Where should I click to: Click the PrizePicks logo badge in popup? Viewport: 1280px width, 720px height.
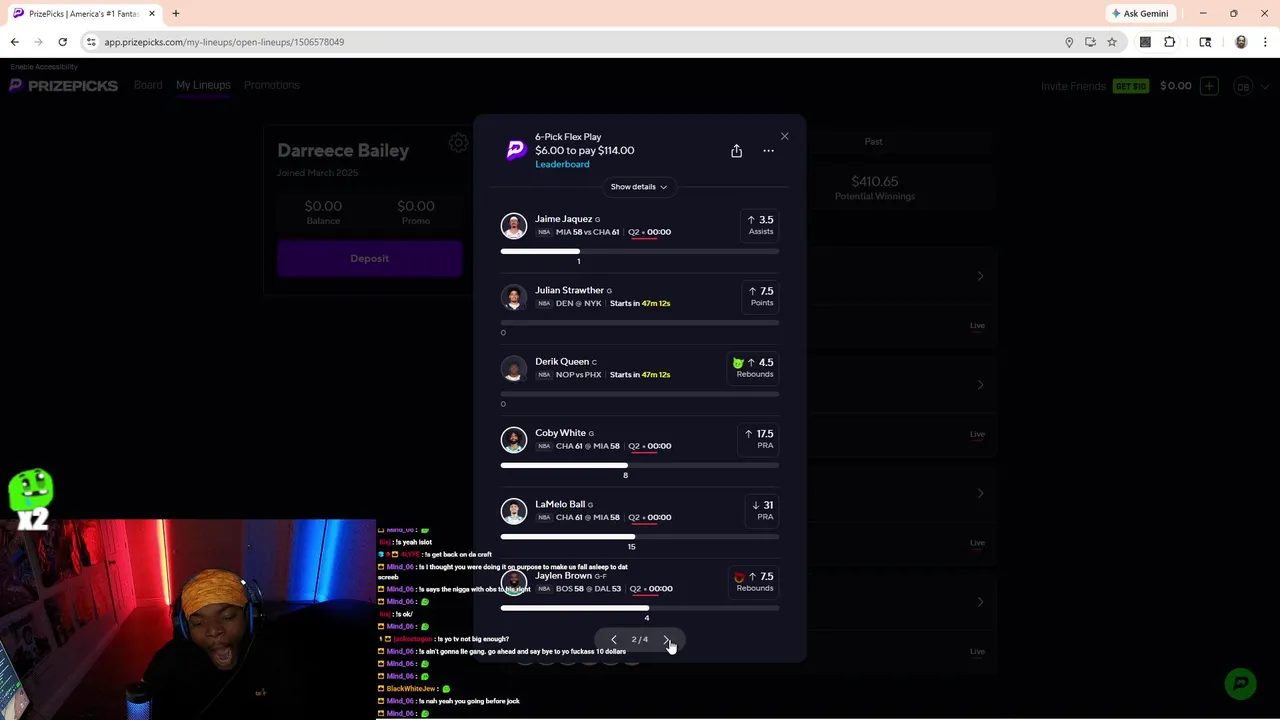(516, 150)
